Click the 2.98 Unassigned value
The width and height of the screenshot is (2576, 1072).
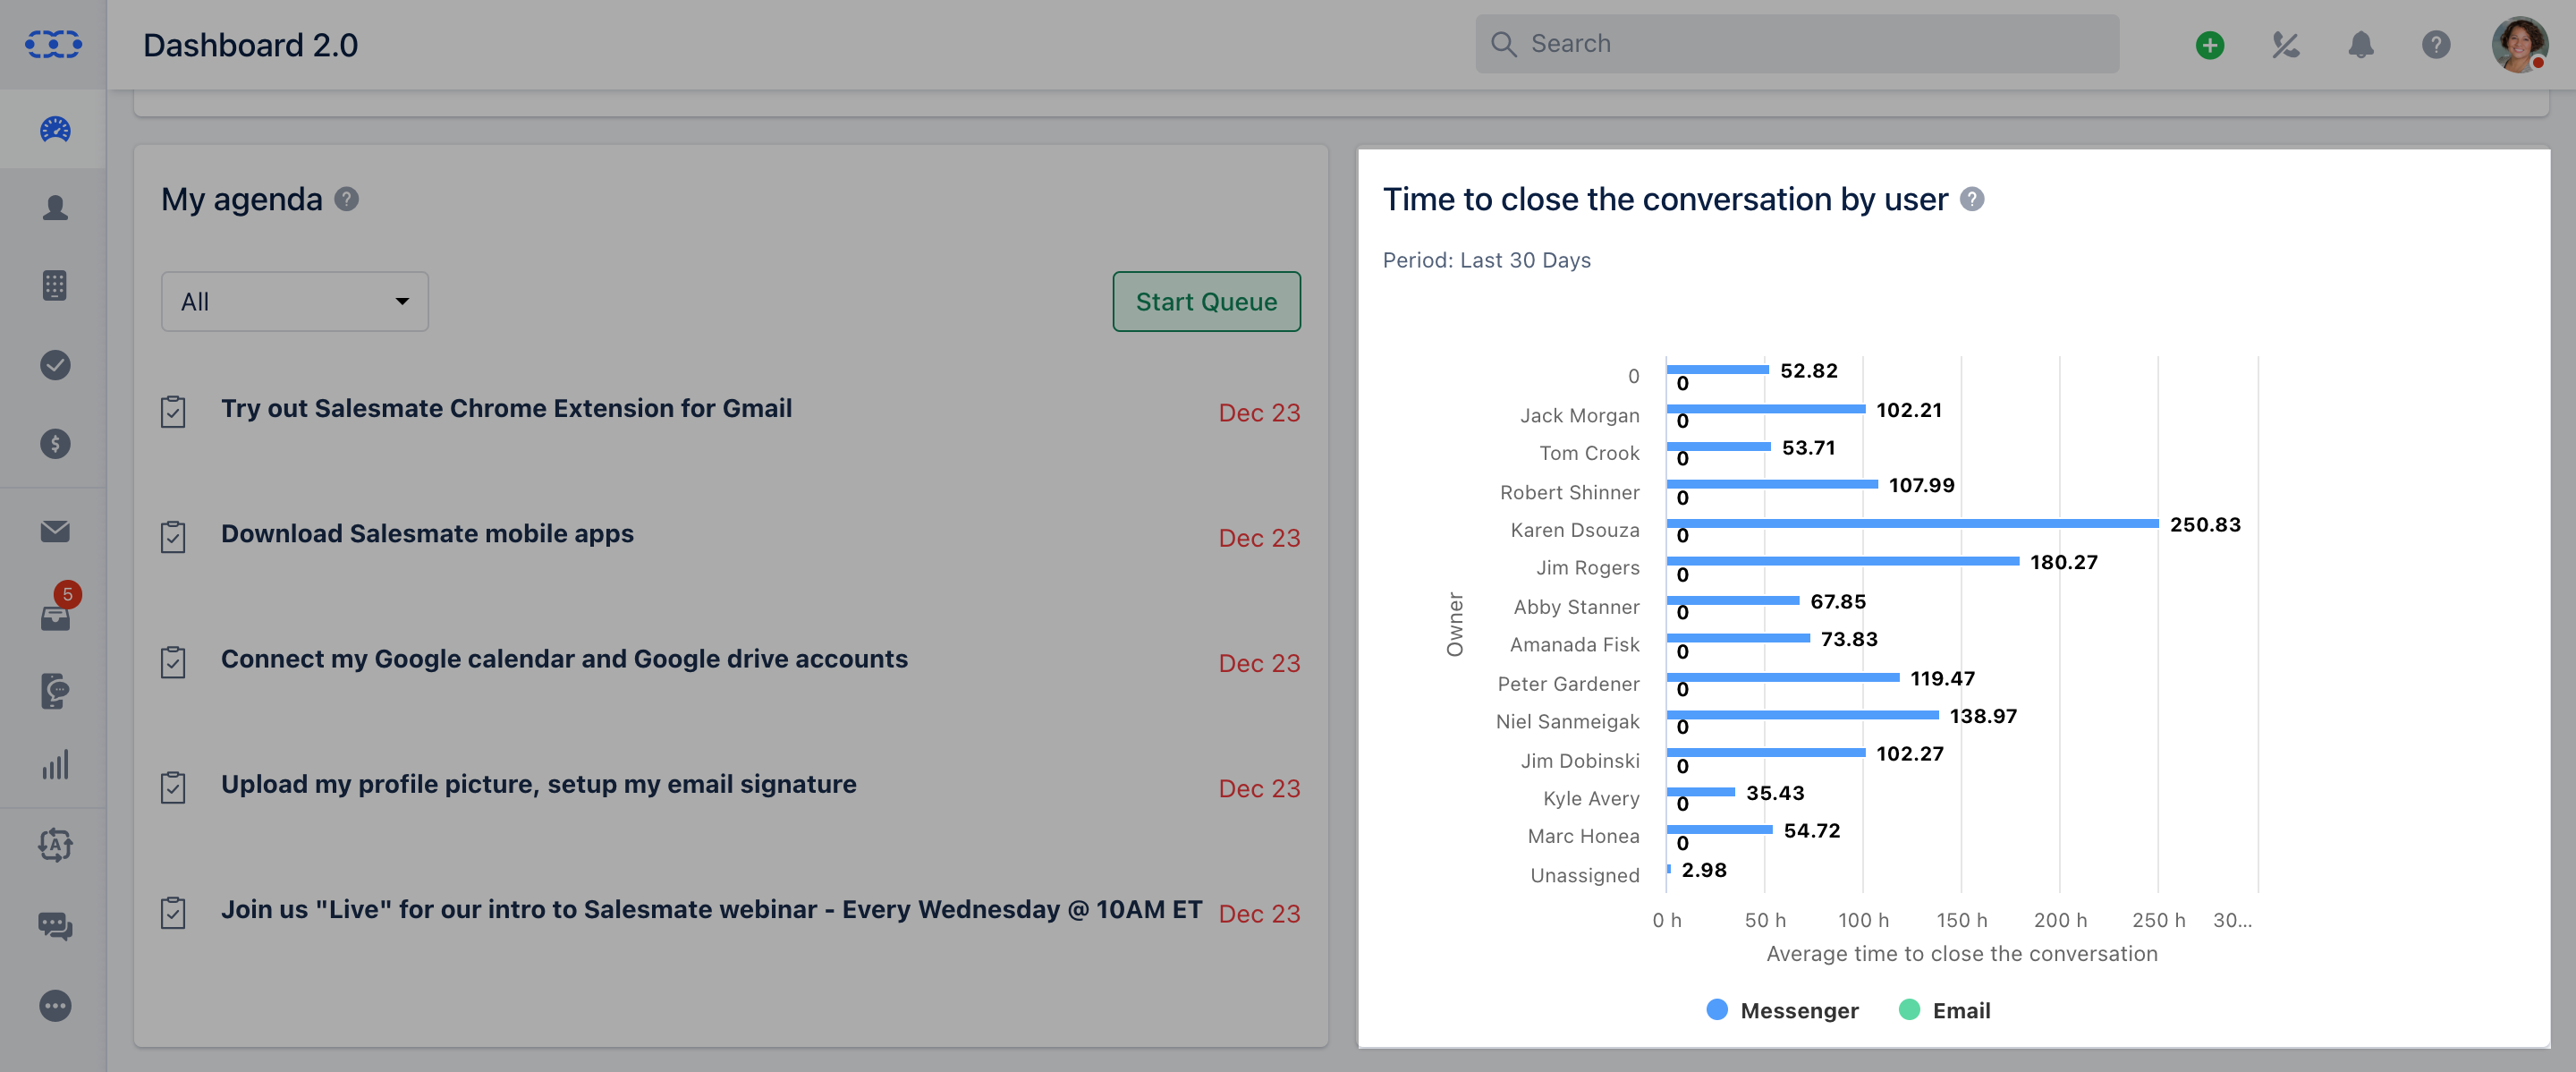[1704, 870]
